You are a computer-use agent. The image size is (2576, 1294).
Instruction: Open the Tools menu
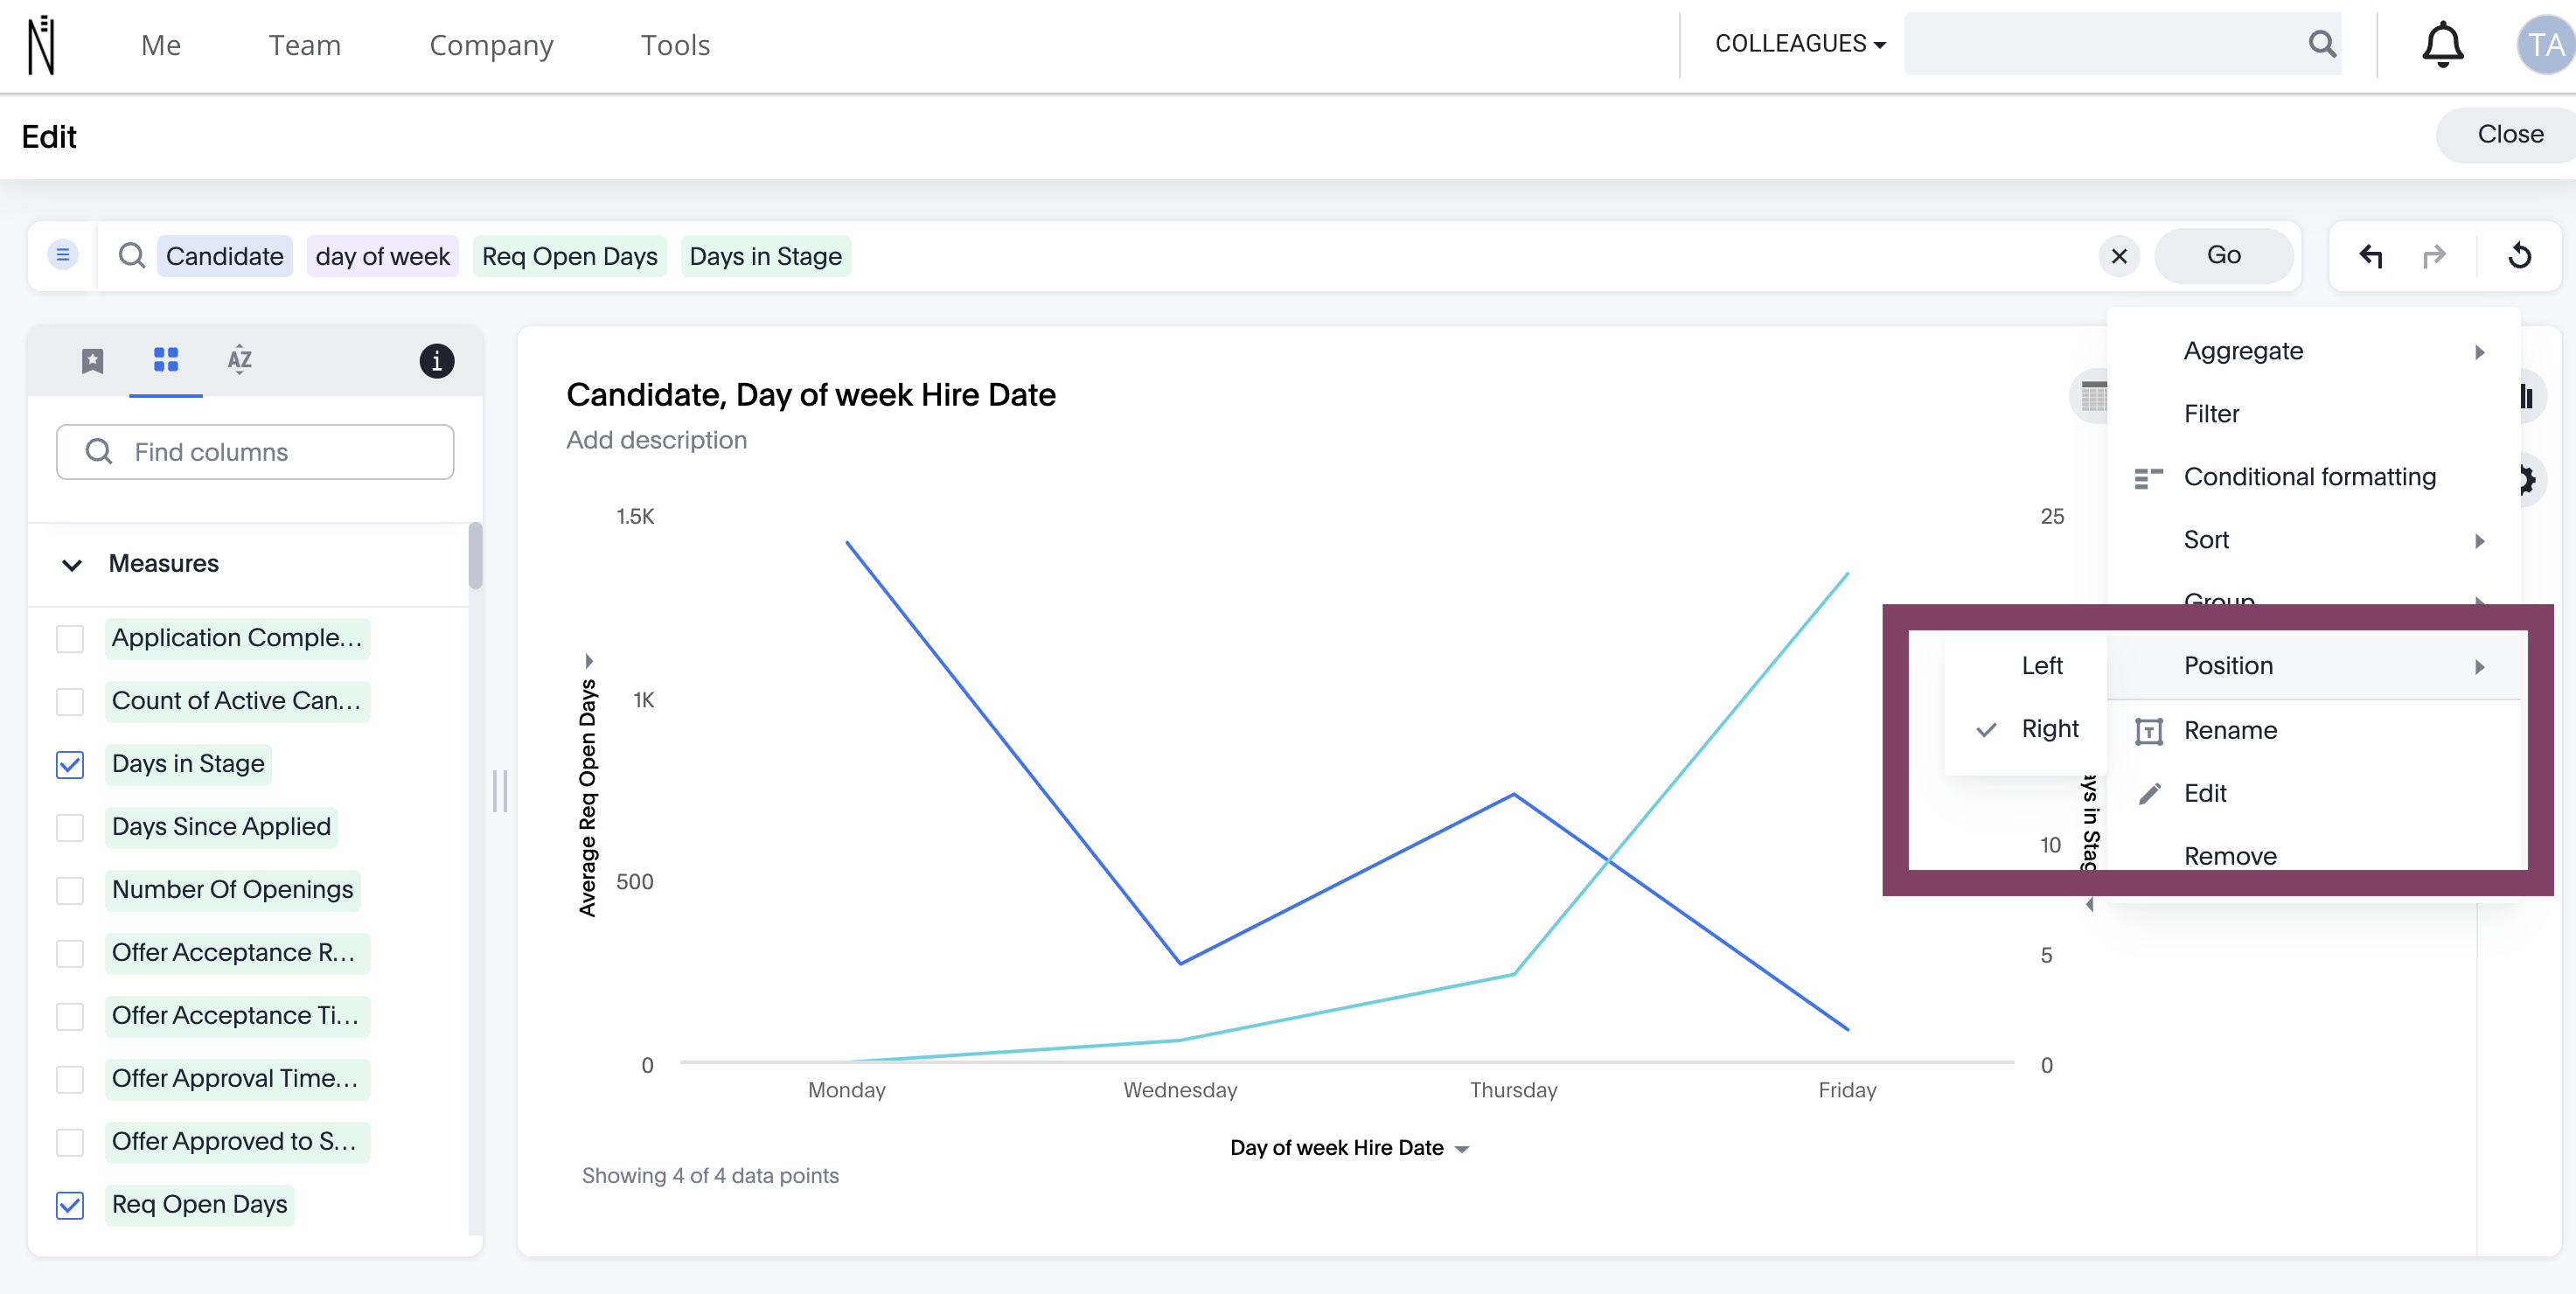[676, 45]
